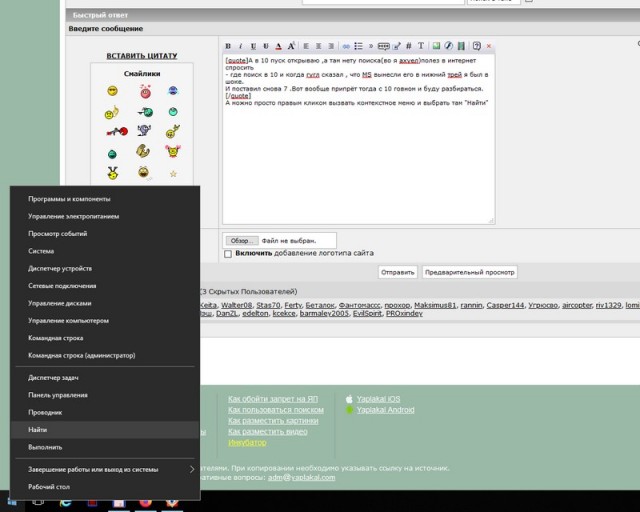
Task: Choose 'Управление компьютером' menu item
Action: point(105,321)
